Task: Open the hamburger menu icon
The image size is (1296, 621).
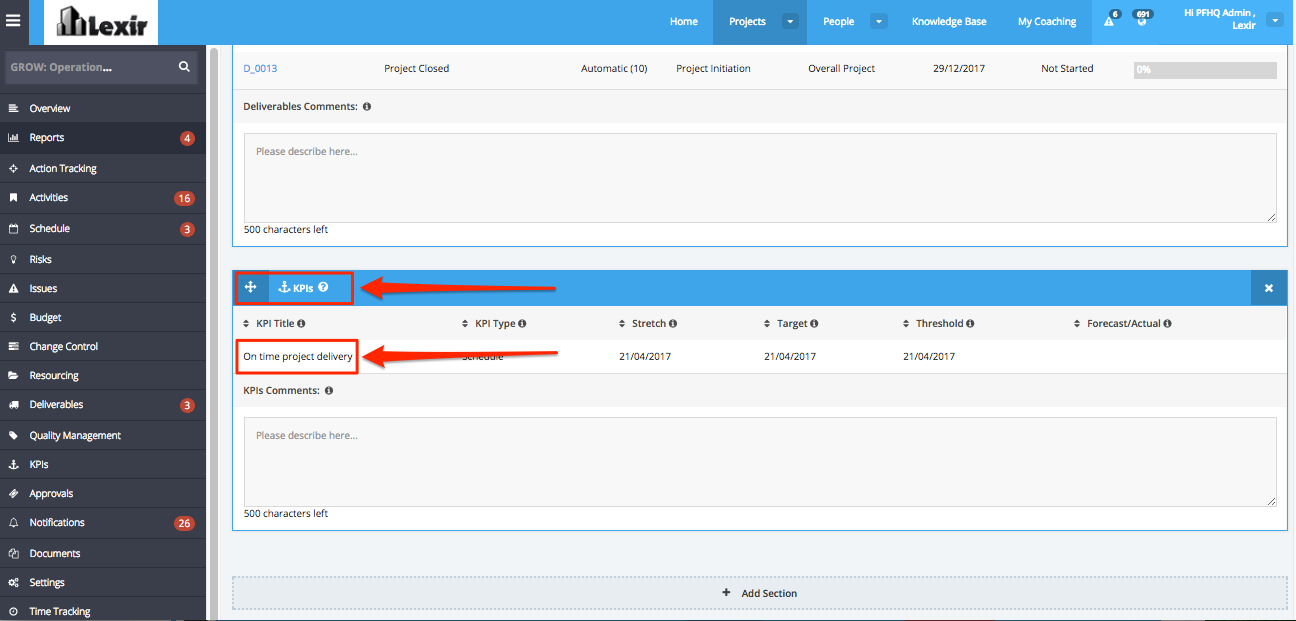Action: 13,20
